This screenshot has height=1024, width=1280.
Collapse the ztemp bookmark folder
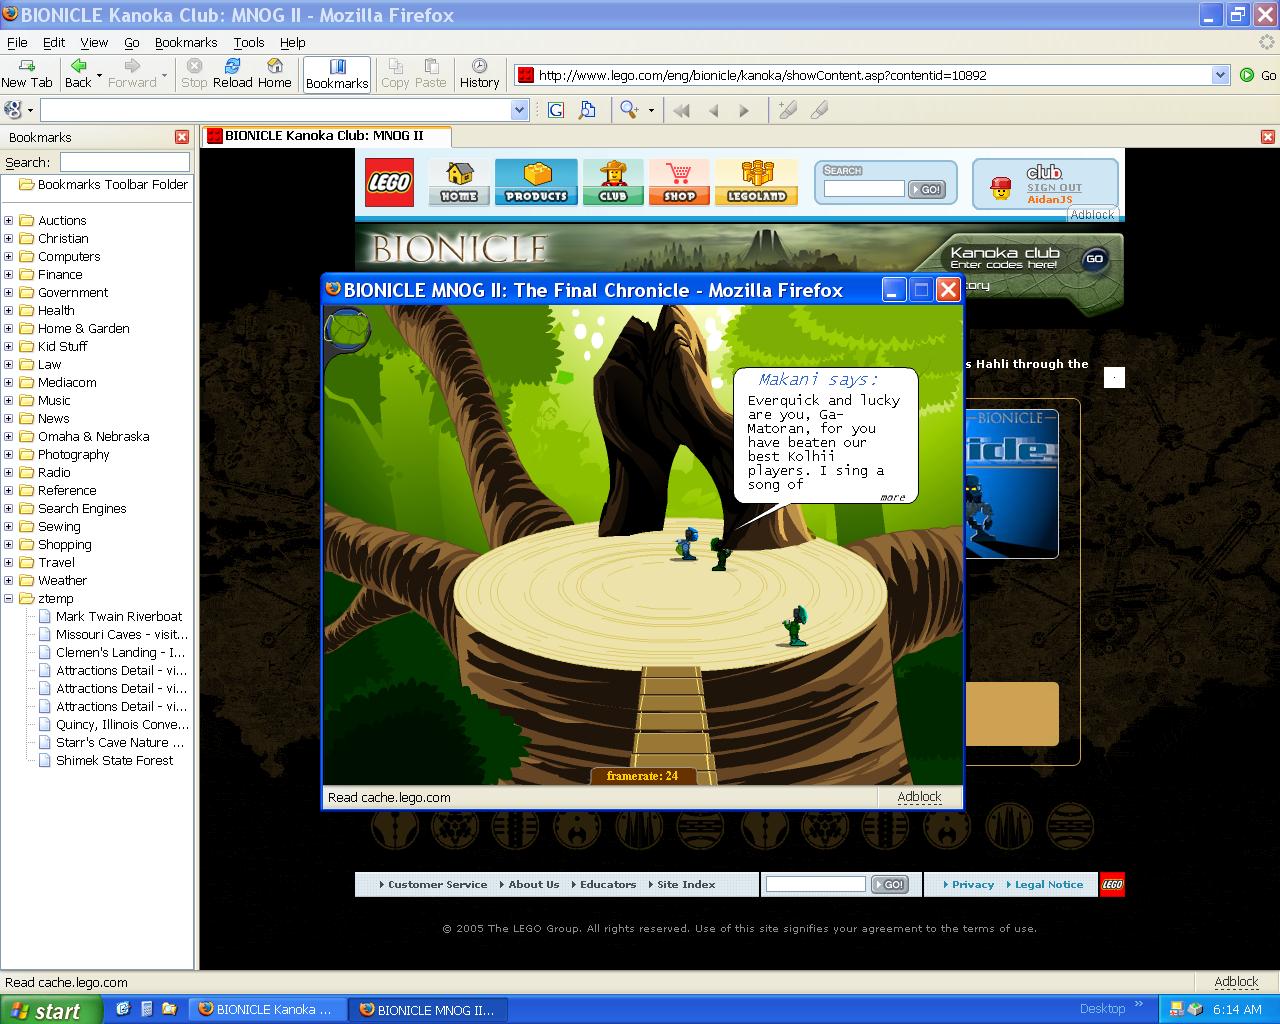(x=9, y=599)
